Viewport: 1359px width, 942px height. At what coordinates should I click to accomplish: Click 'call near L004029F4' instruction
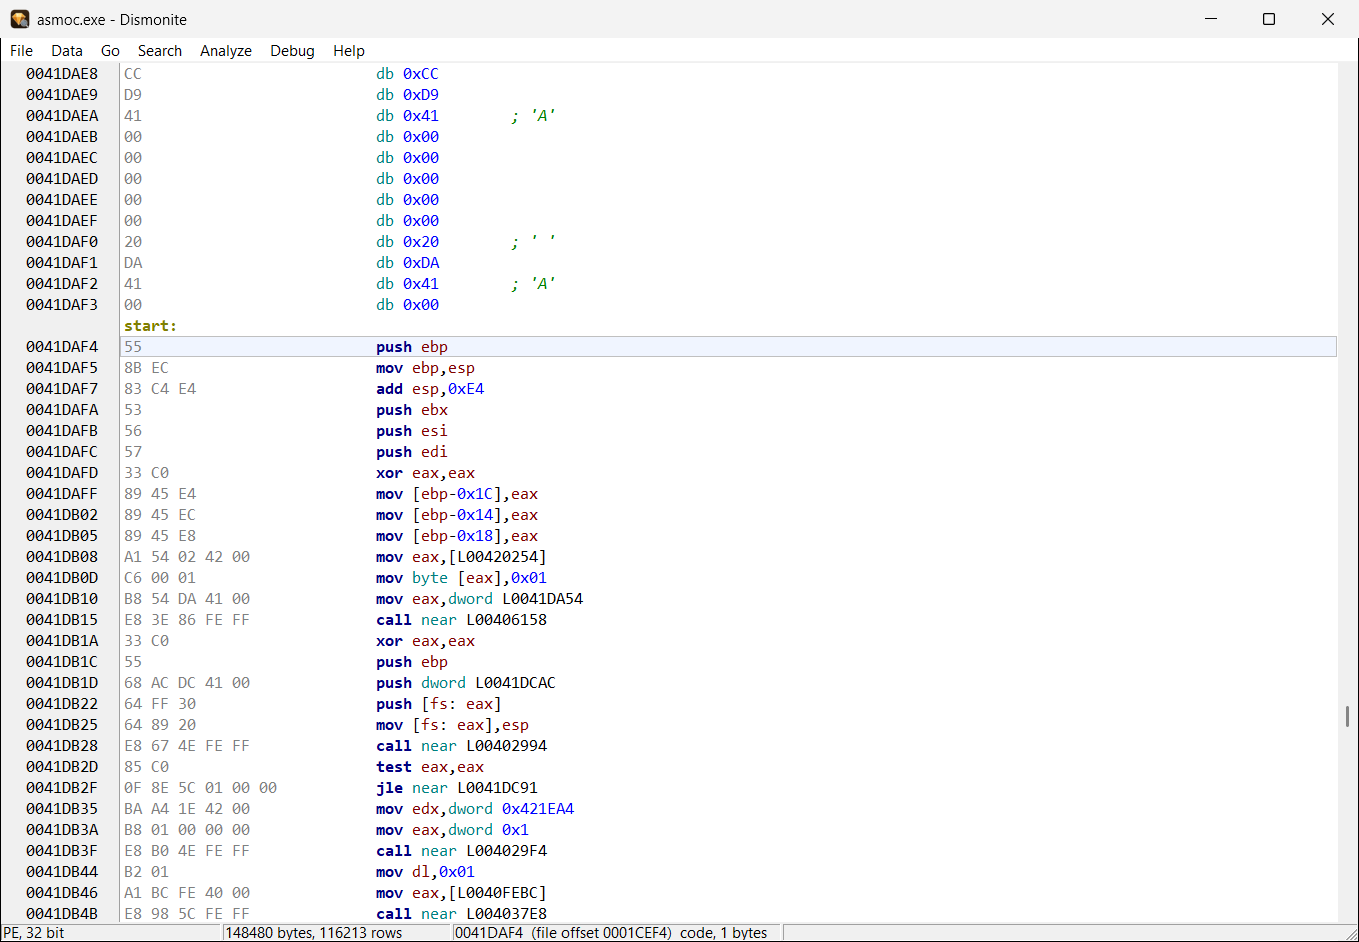pos(461,851)
